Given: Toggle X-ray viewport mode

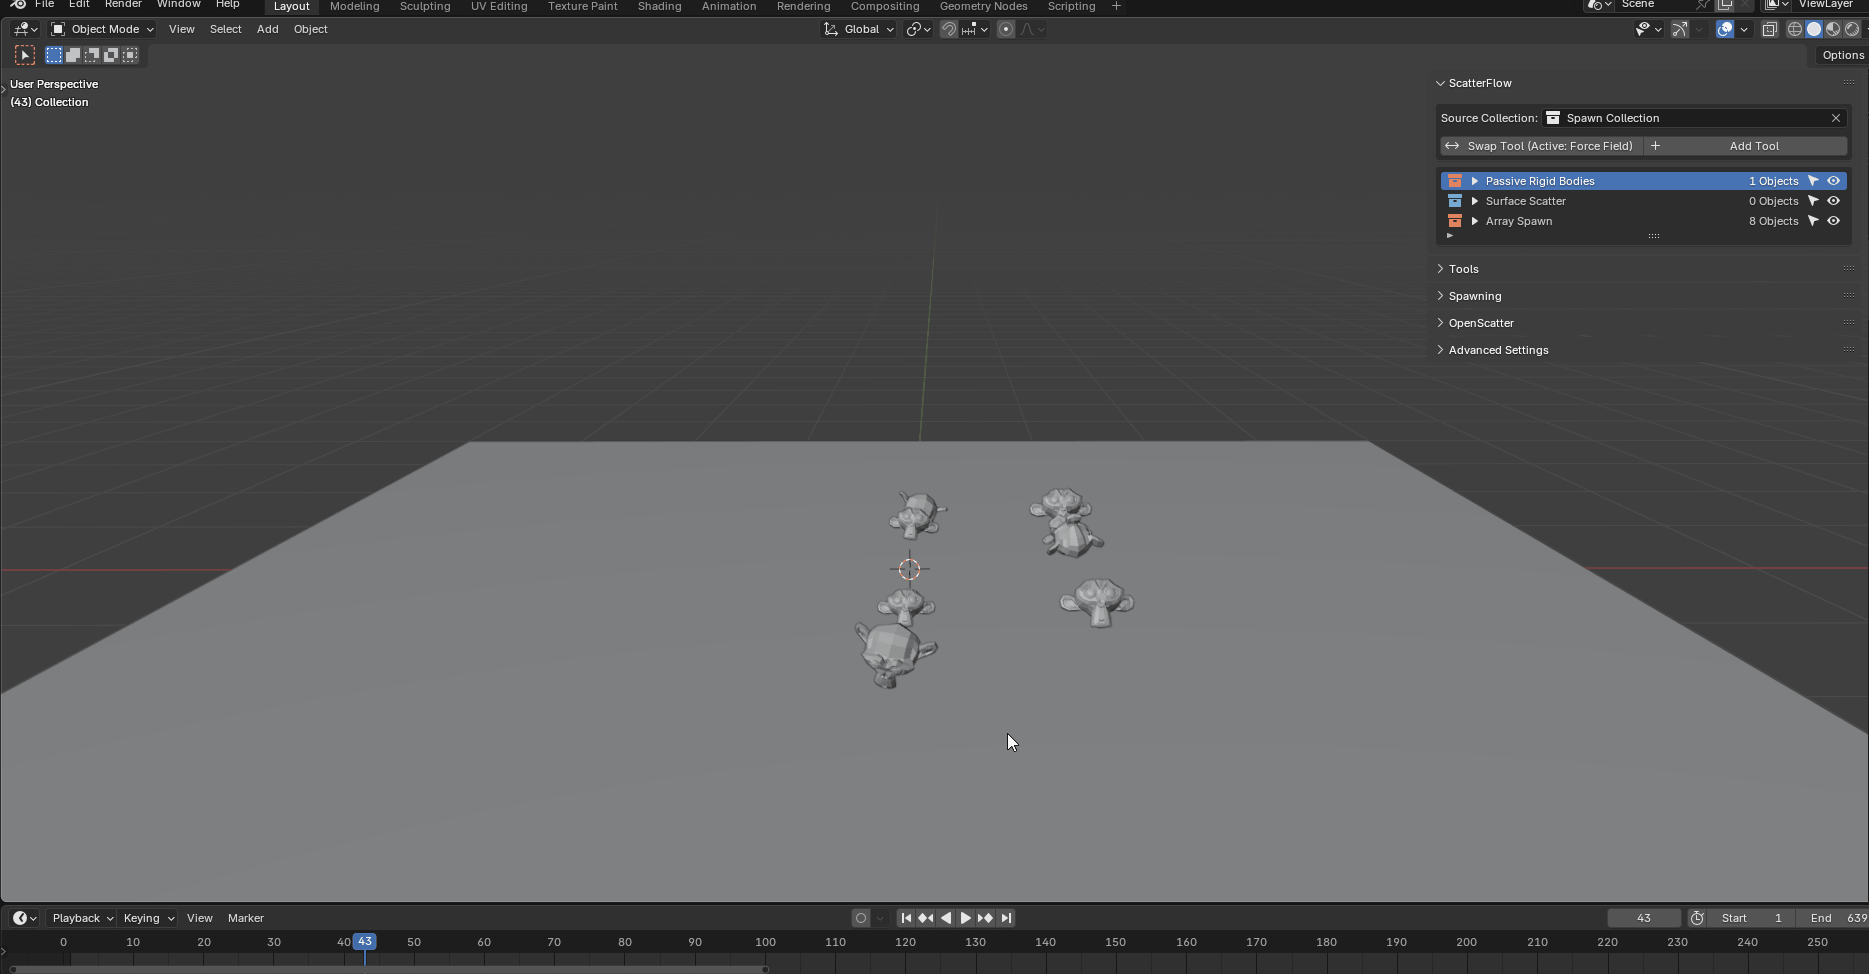Looking at the screenshot, I should pos(1769,29).
